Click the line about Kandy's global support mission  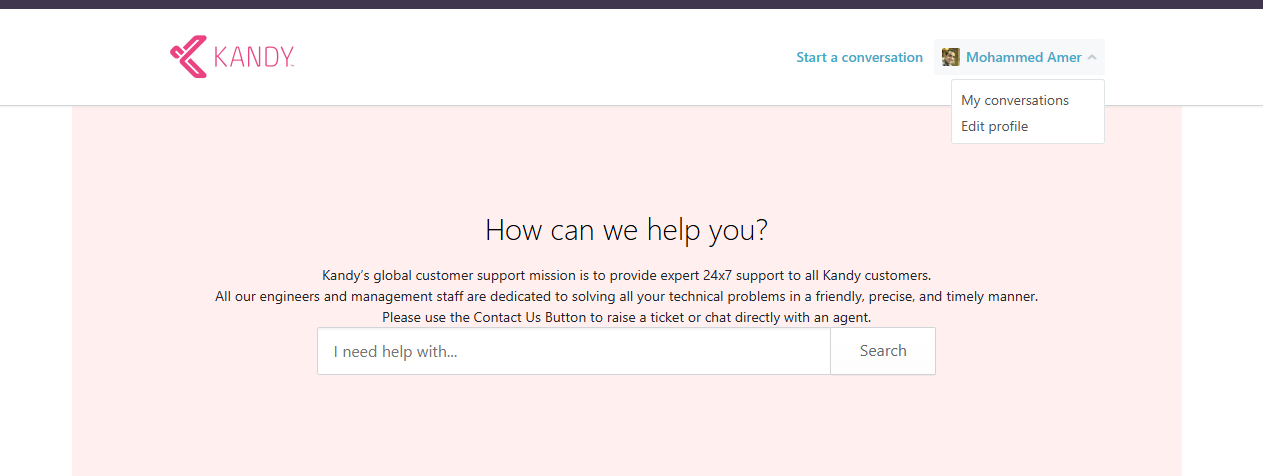[x=626, y=275]
